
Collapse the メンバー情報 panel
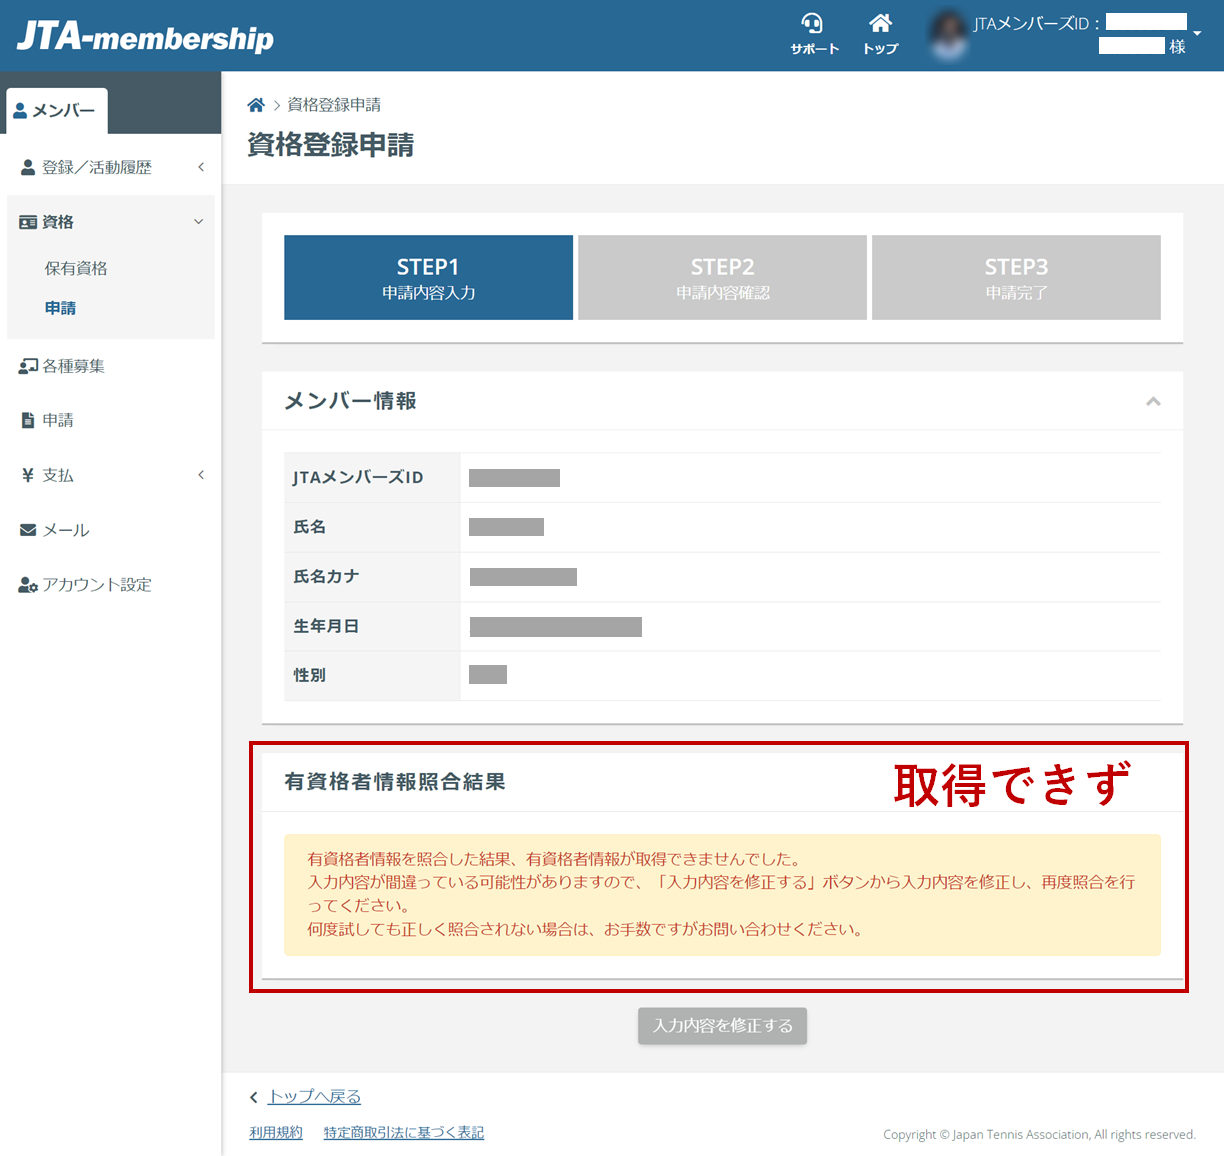(1153, 401)
